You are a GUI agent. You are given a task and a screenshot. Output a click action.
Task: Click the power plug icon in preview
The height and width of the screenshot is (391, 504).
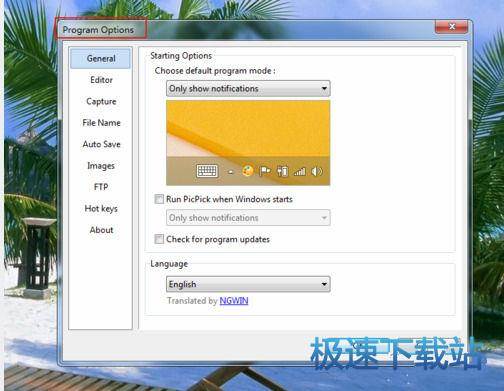(282, 171)
